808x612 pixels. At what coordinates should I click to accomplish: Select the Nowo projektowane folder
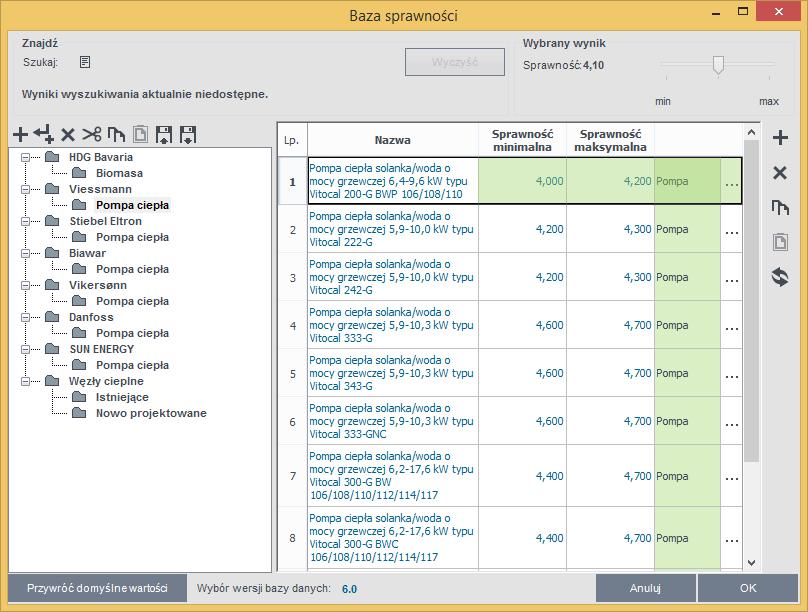[x=151, y=413]
